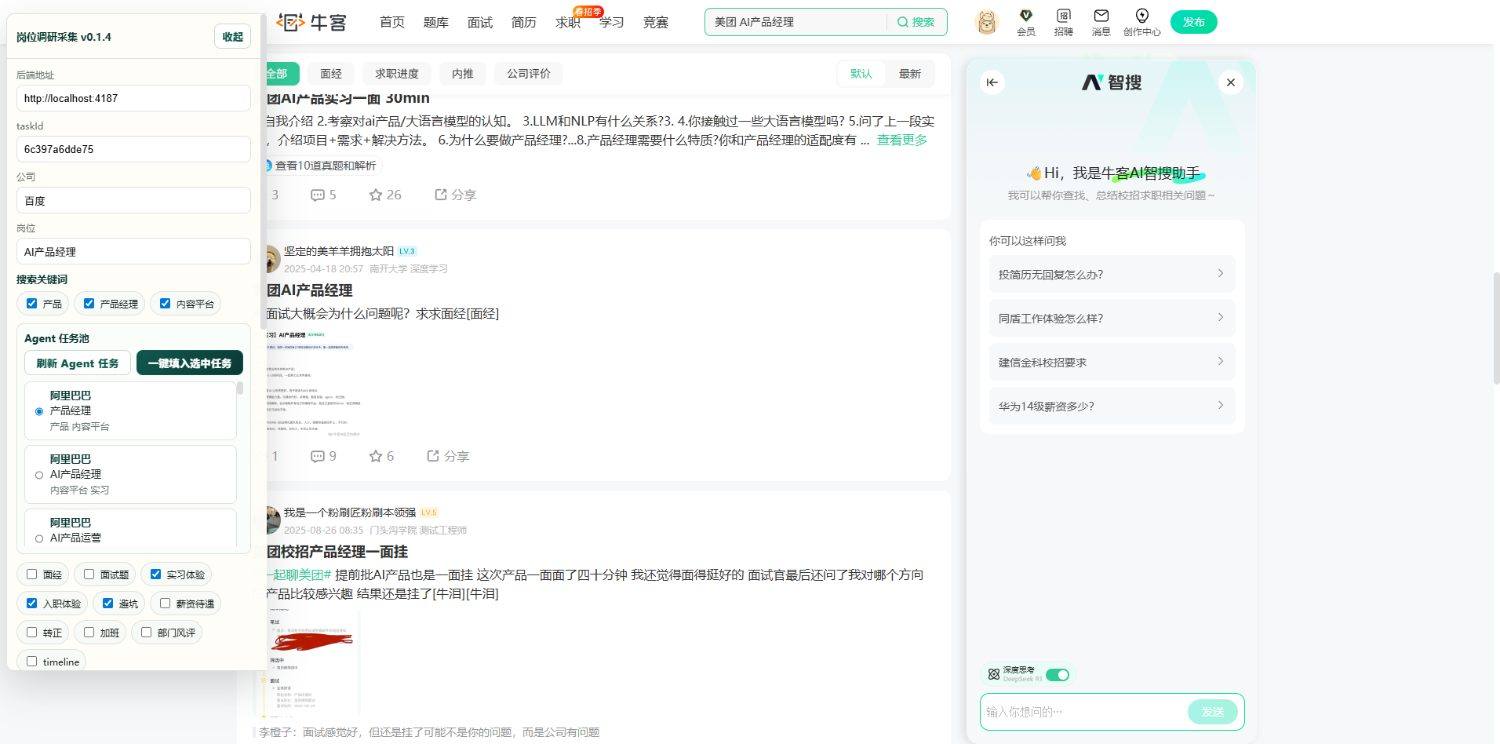Uncheck the 入职体验 checkbox
The image size is (1500, 744).
32,604
